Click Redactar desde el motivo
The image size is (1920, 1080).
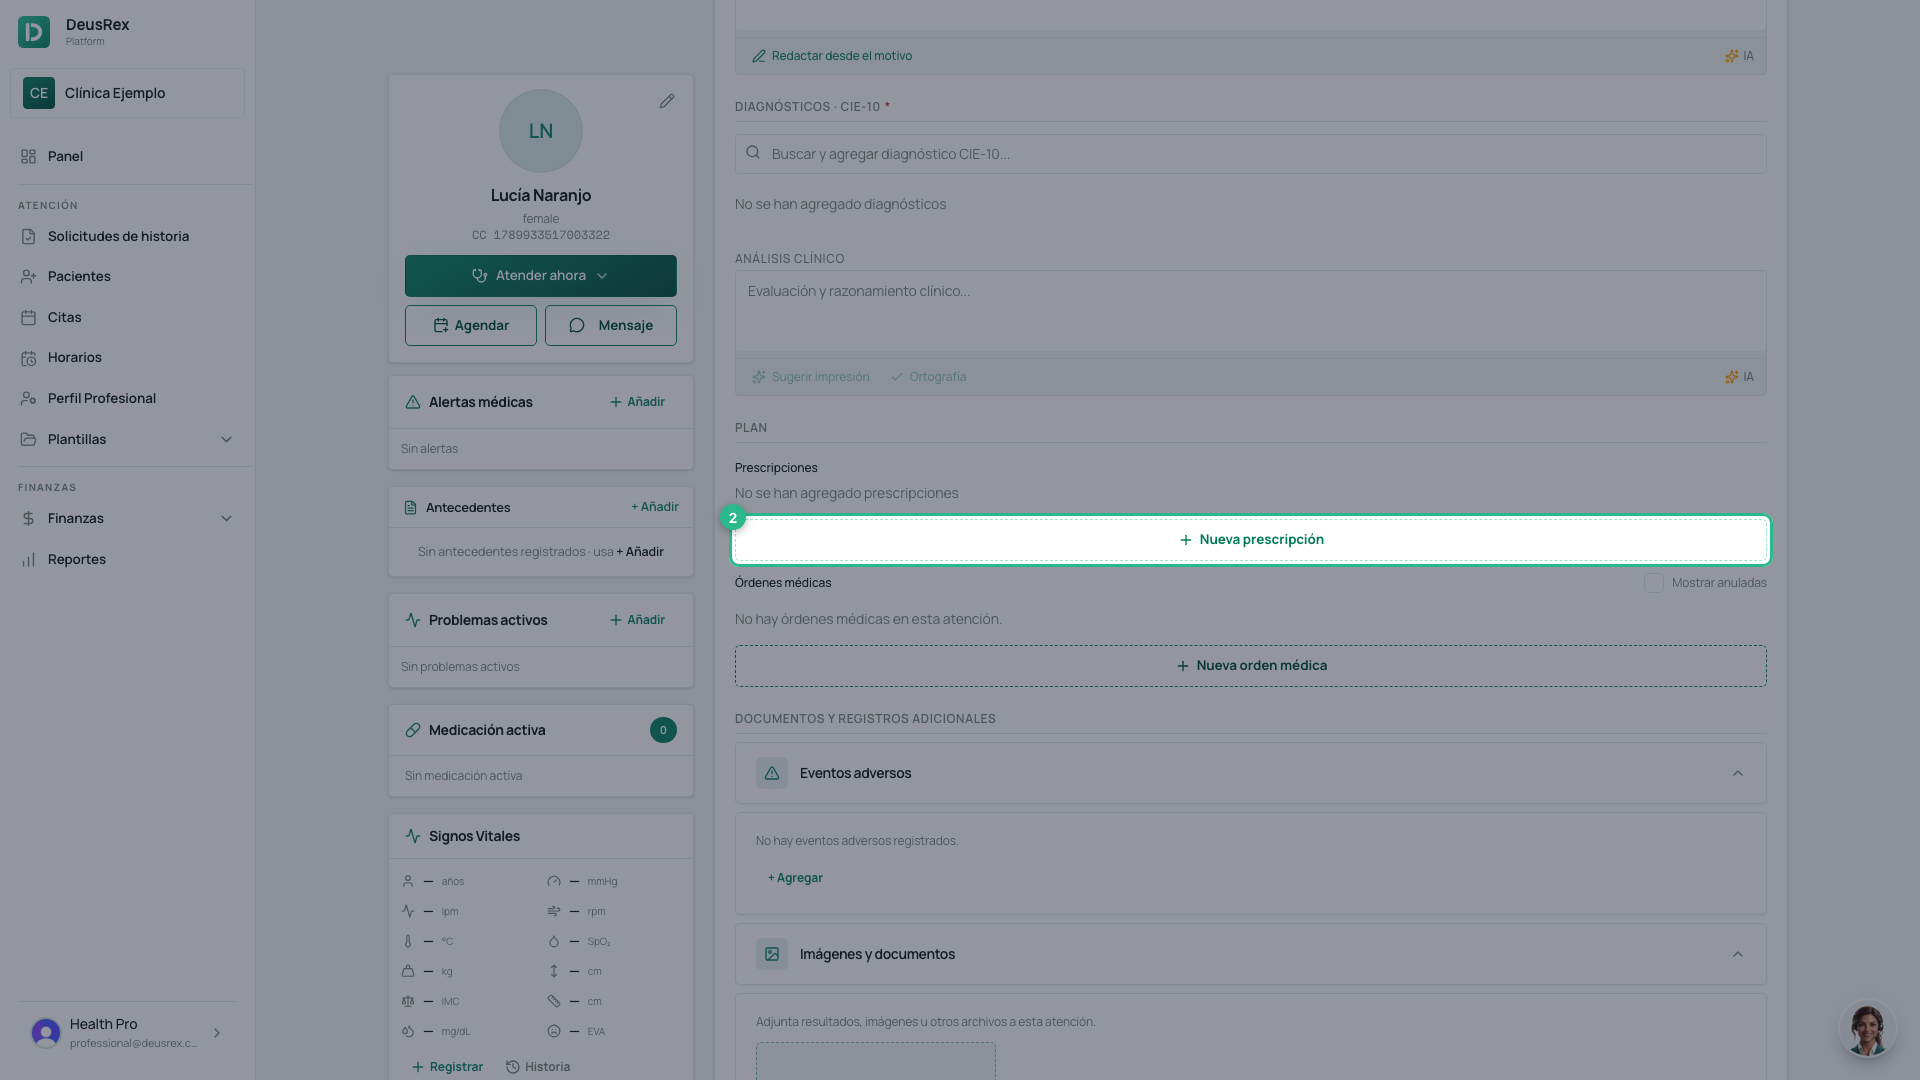tap(832, 56)
